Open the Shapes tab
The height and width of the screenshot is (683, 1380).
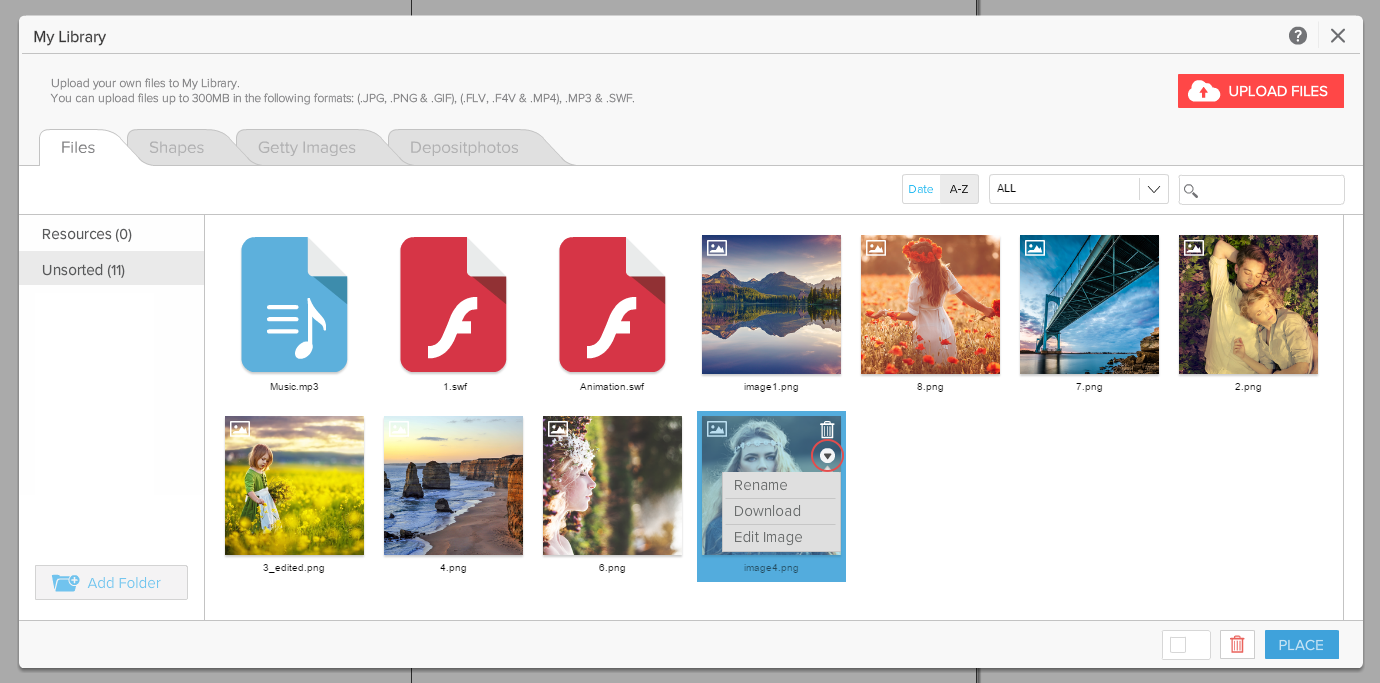click(176, 148)
